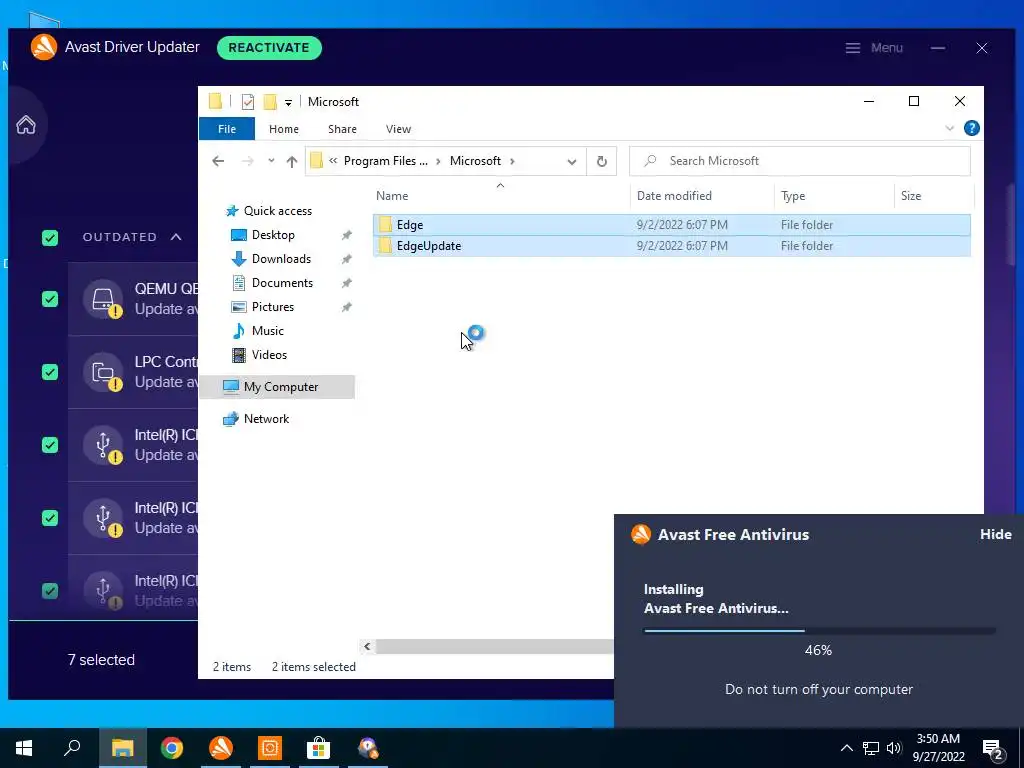Expand the File Explorer ribbon
Viewport: 1024px width, 768px height.
(x=950, y=128)
